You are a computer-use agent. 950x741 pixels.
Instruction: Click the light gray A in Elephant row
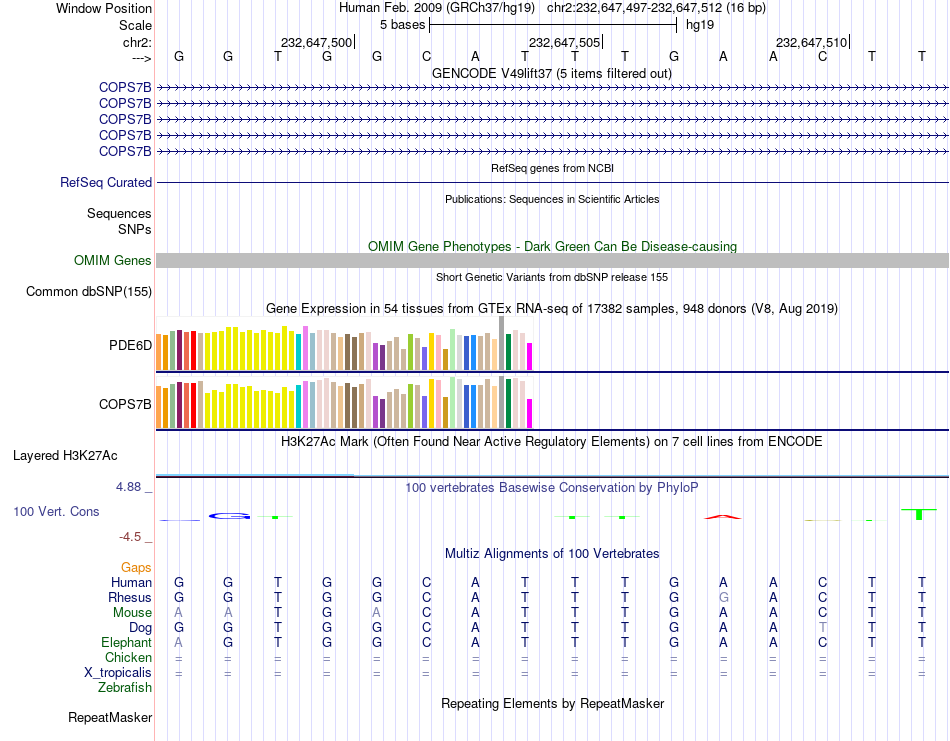pyautogui.click(x=178, y=642)
